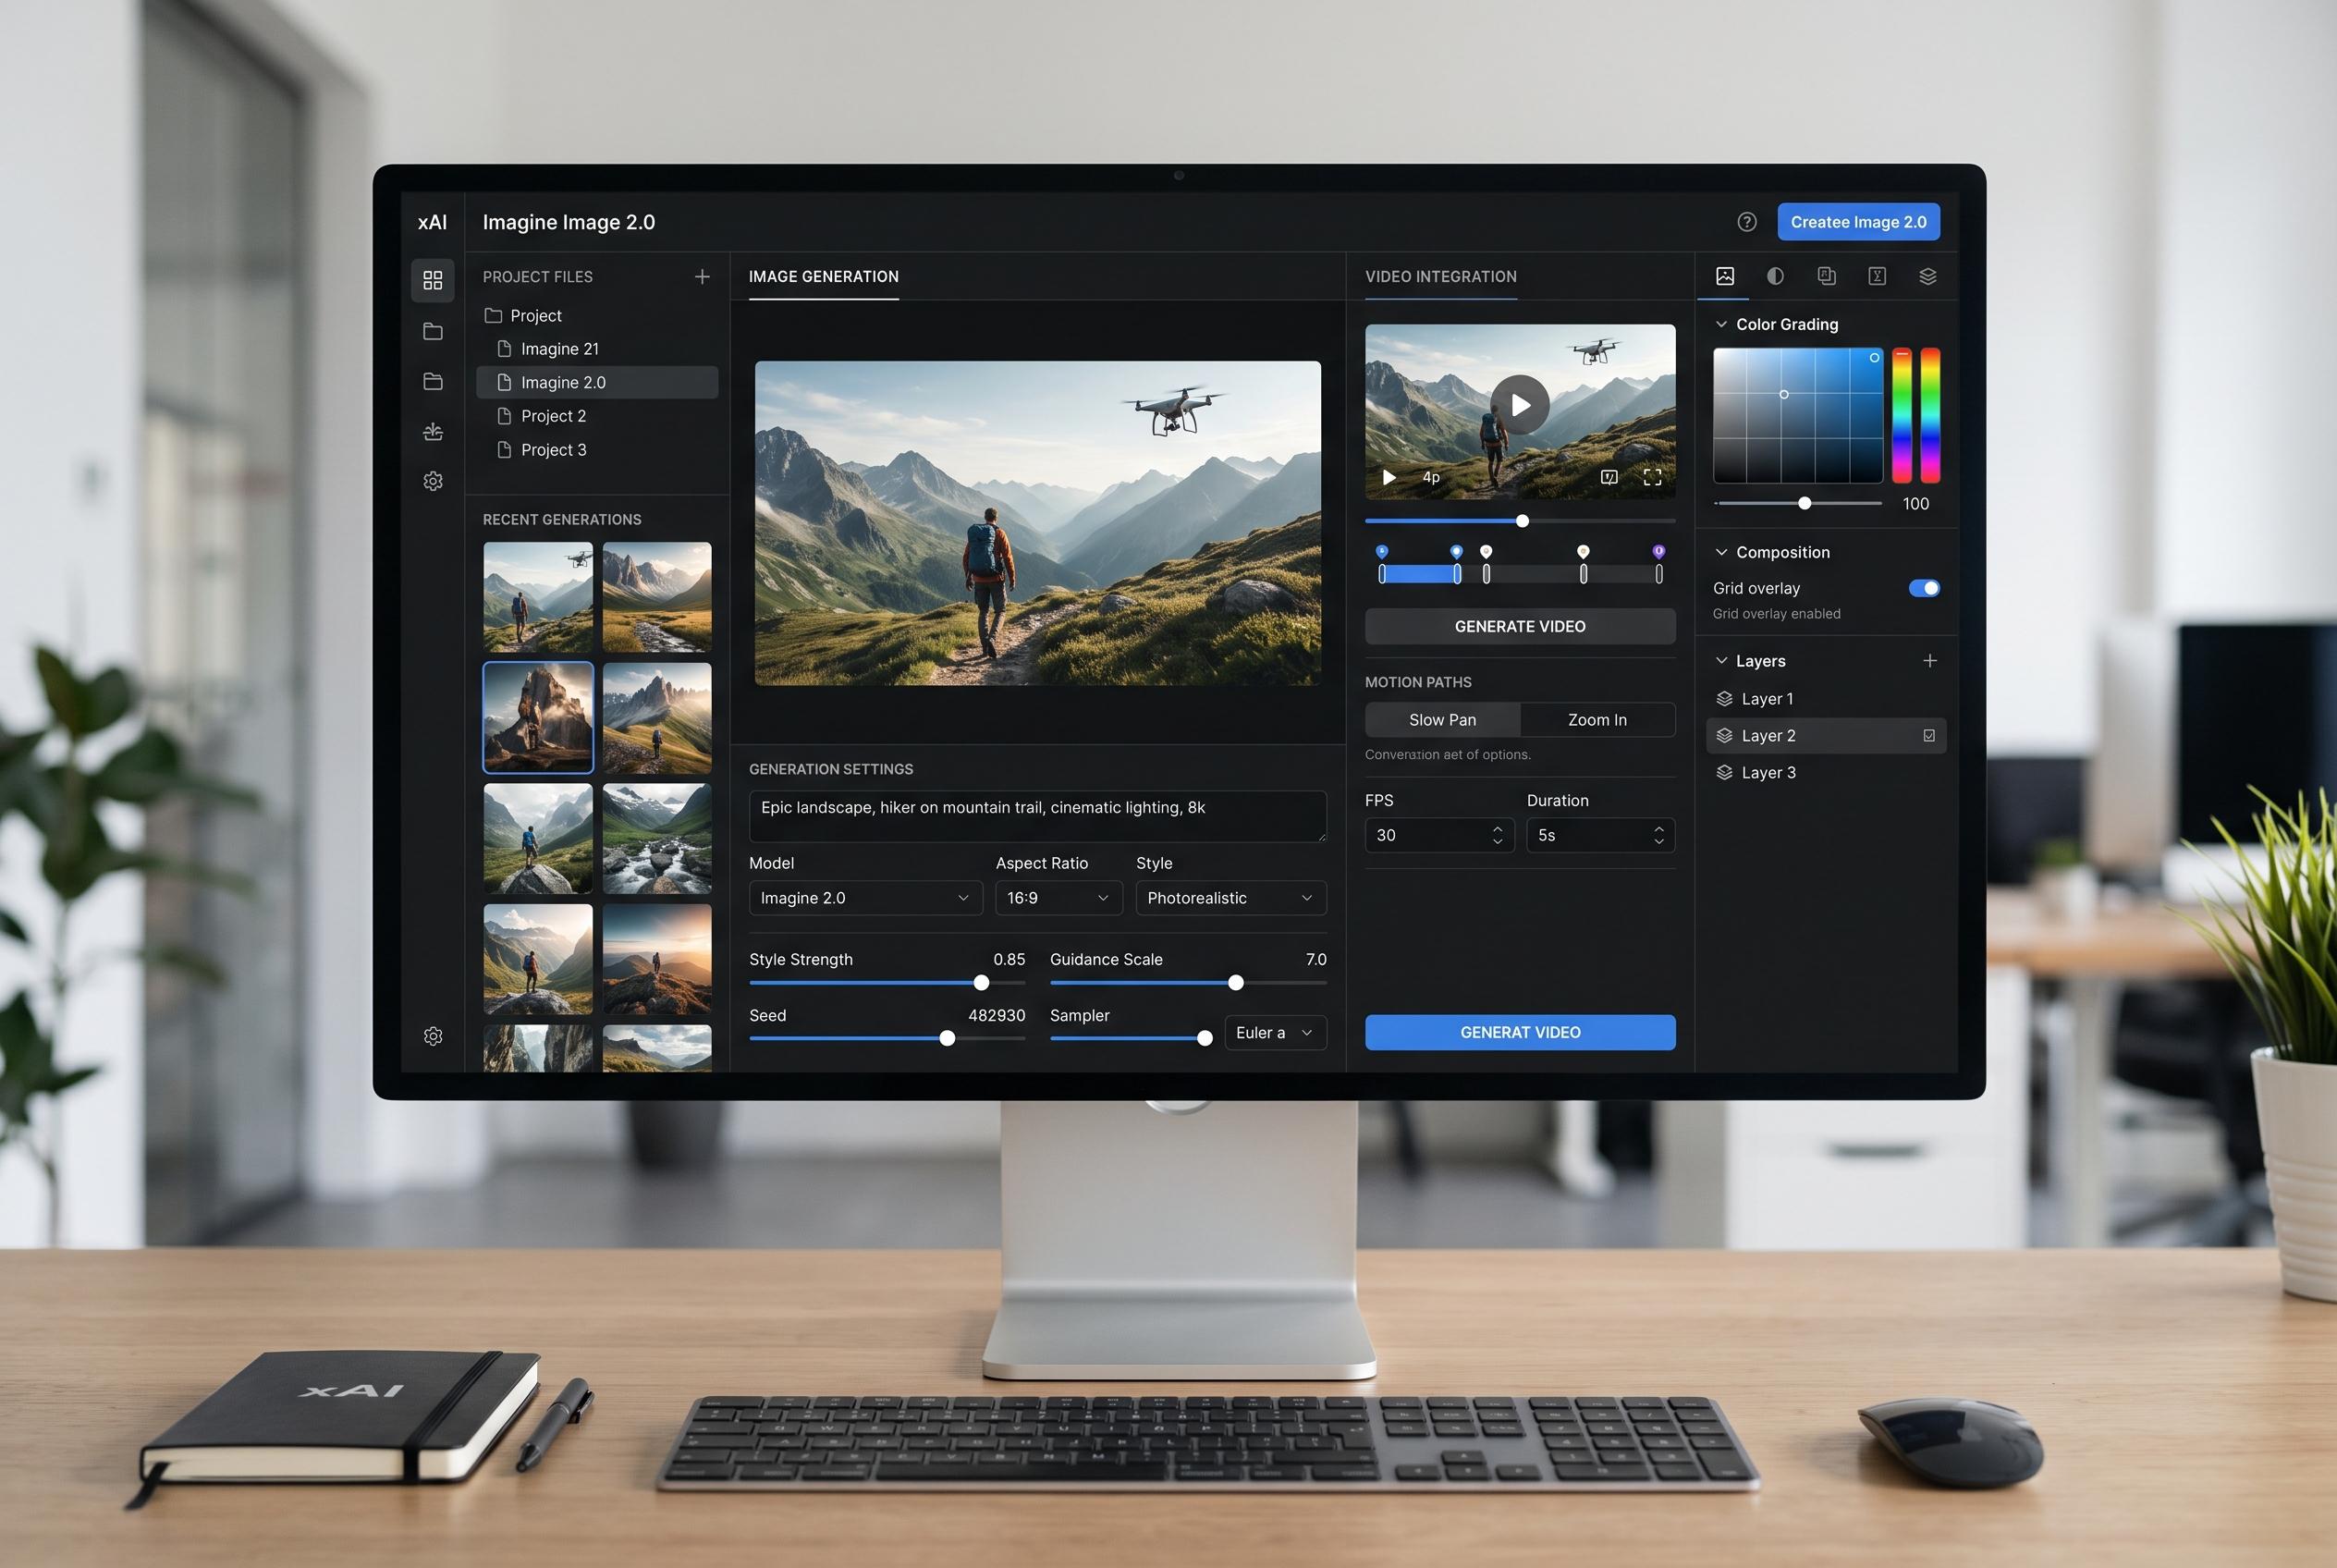Image resolution: width=2337 pixels, height=1568 pixels.
Task: Open bottom settings gear in sidebar
Action: click(432, 1036)
